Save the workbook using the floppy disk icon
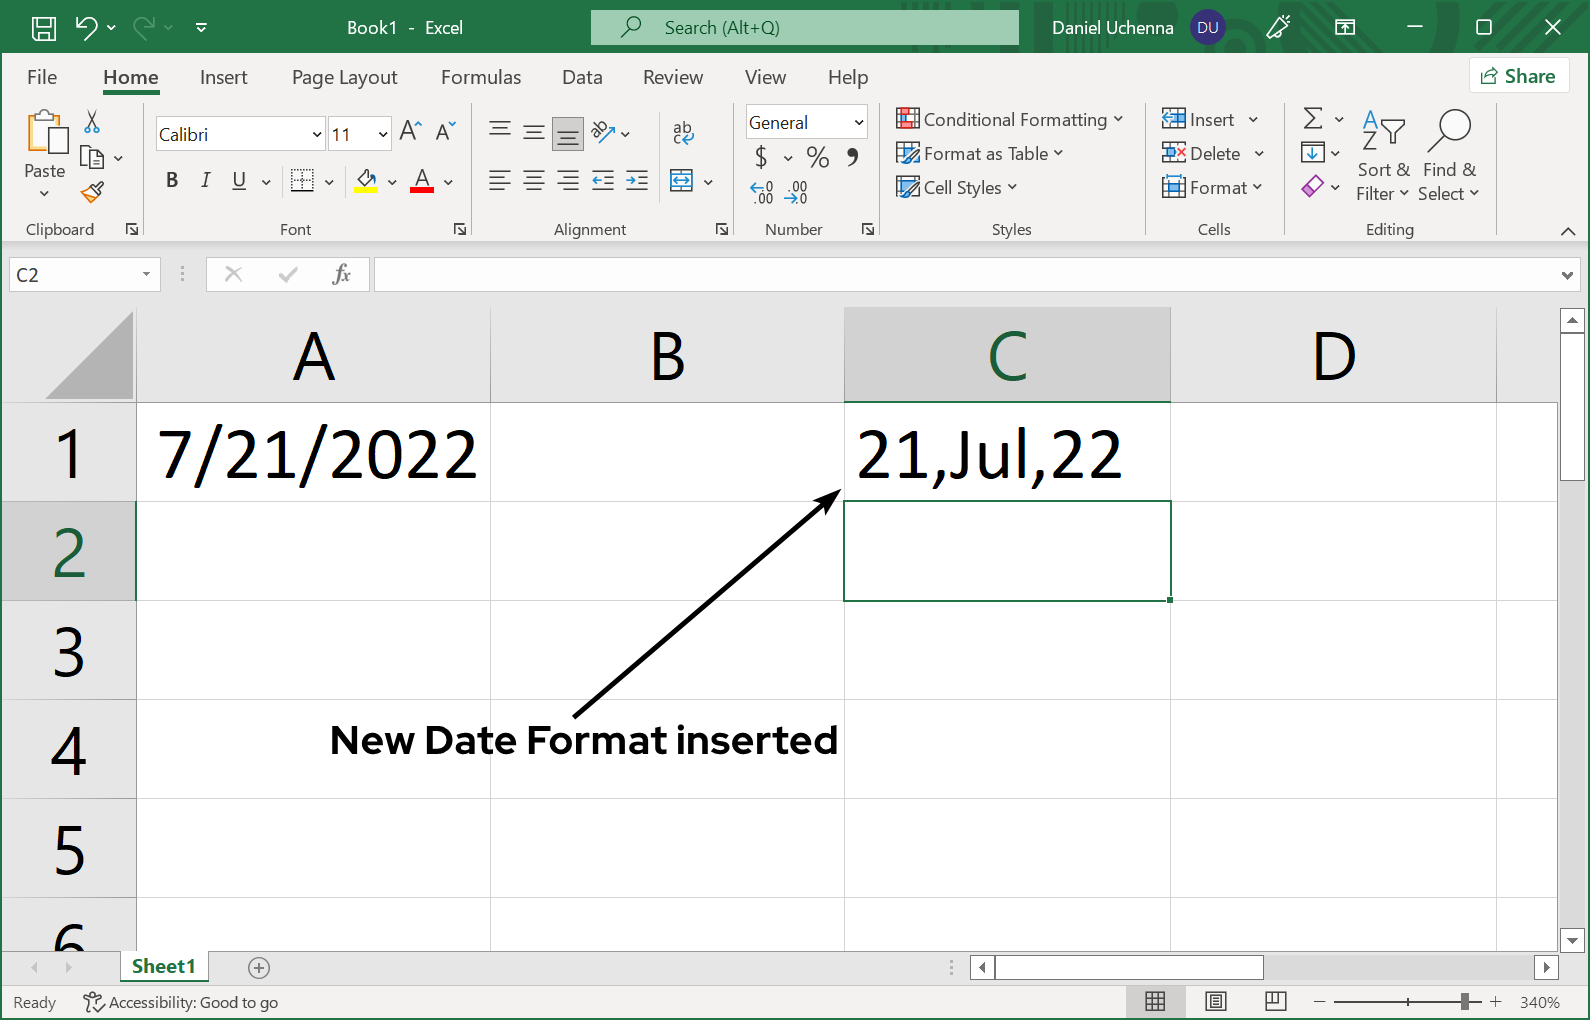Image resolution: width=1590 pixels, height=1020 pixels. tap(44, 28)
